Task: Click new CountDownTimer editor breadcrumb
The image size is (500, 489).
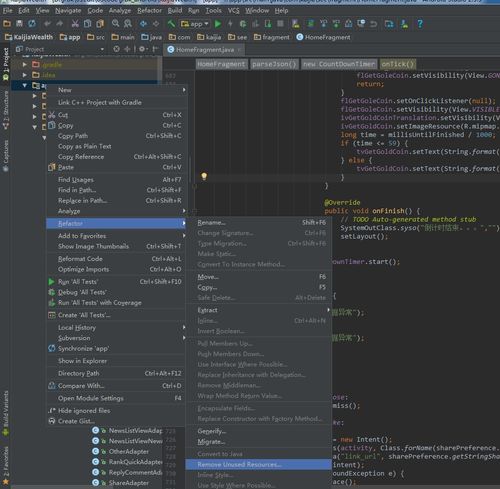Action: [339, 64]
